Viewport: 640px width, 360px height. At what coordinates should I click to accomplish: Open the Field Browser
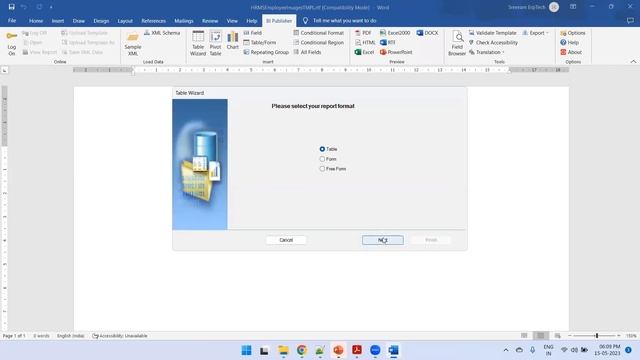[457, 43]
